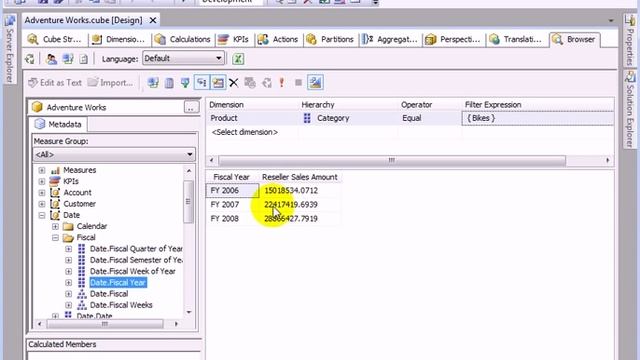Screen dimensions: 640x360
Task: Expand the Customer dimension node
Action: [42, 204]
